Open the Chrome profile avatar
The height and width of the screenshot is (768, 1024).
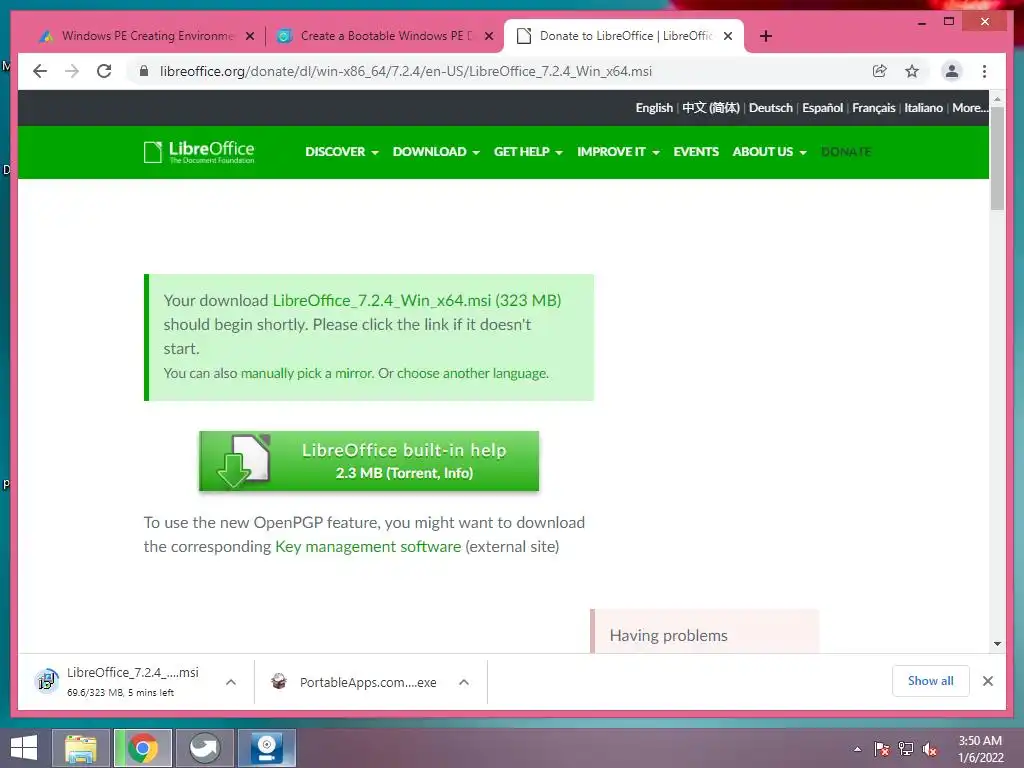point(952,71)
